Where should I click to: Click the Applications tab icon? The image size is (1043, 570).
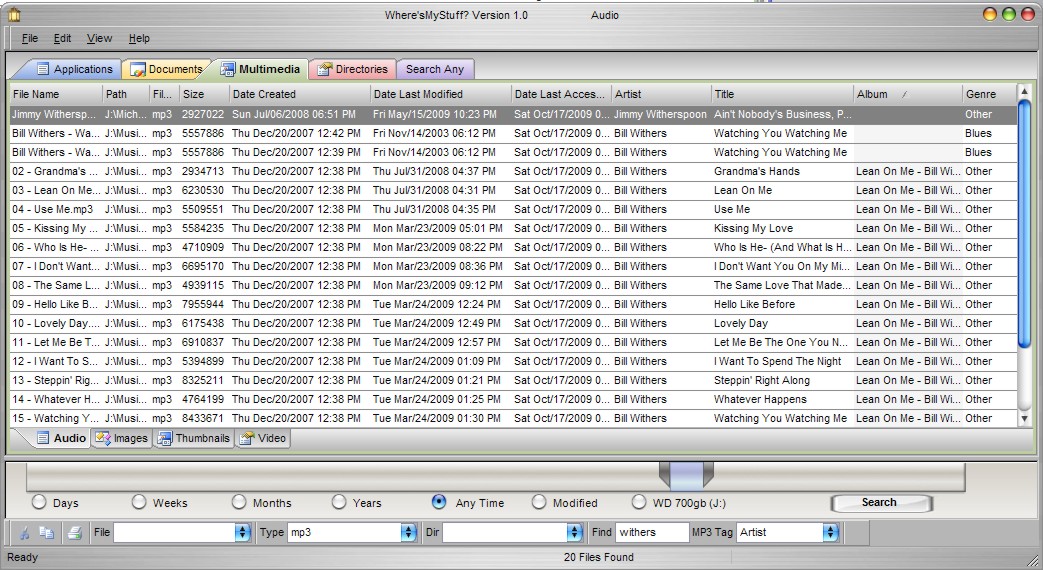click(43, 69)
